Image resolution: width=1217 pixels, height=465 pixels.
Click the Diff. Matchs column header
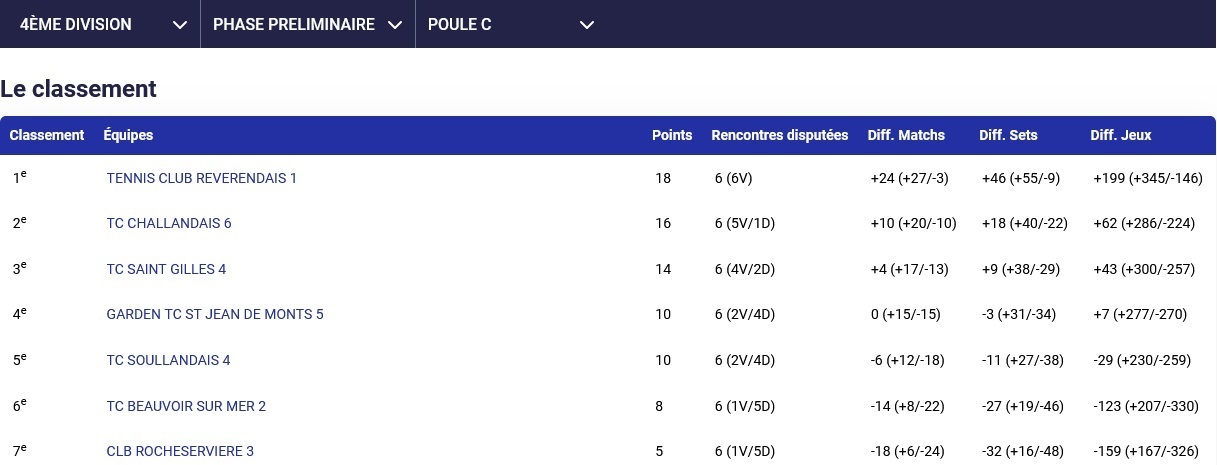click(906, 135)
